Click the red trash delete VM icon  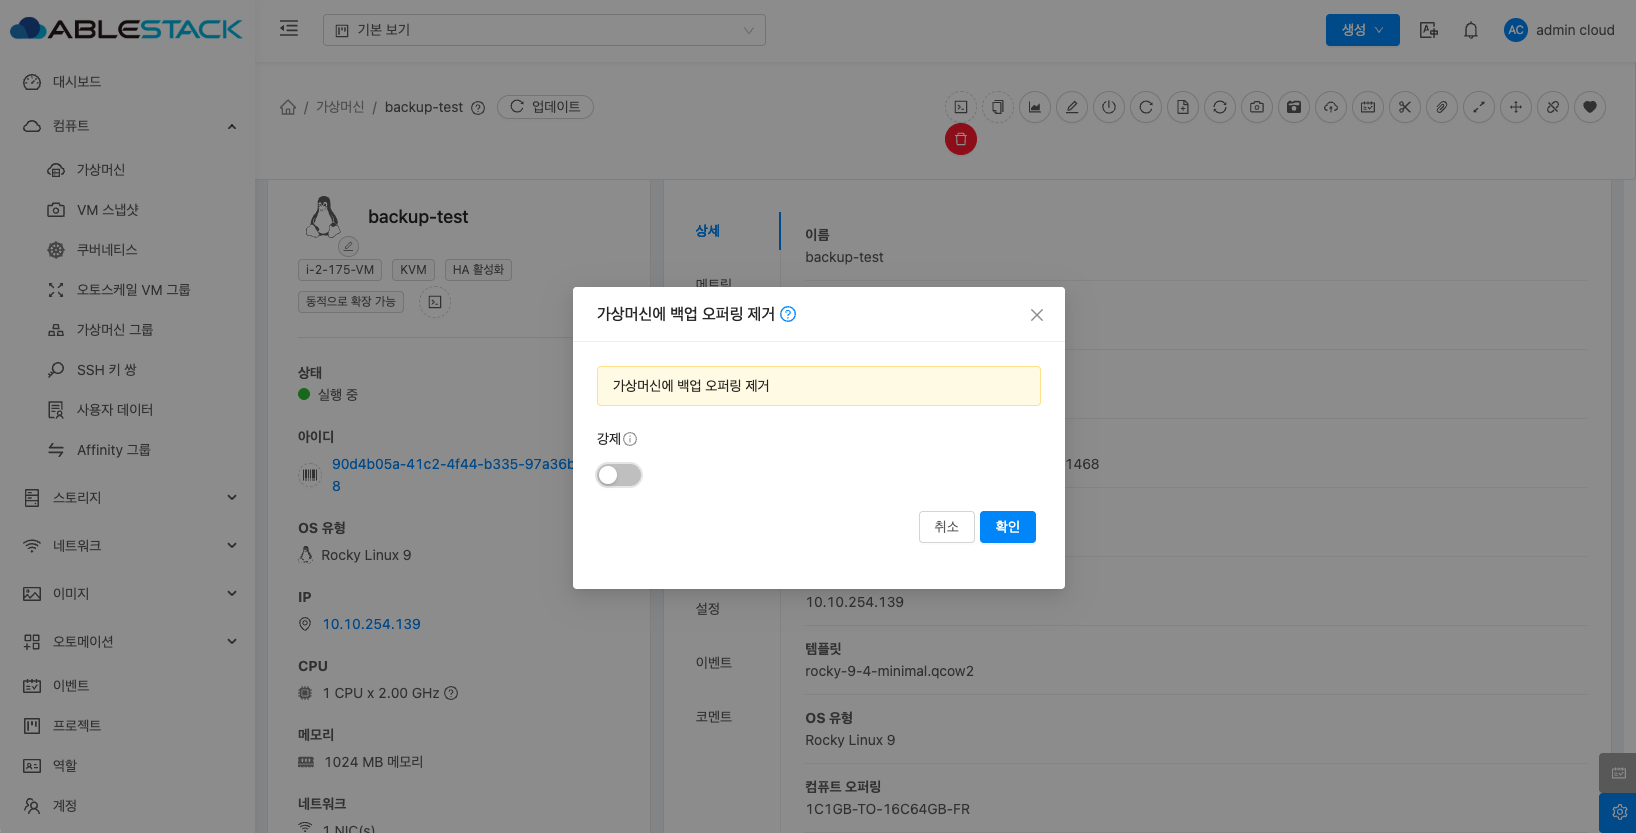(x=960, y=139)
